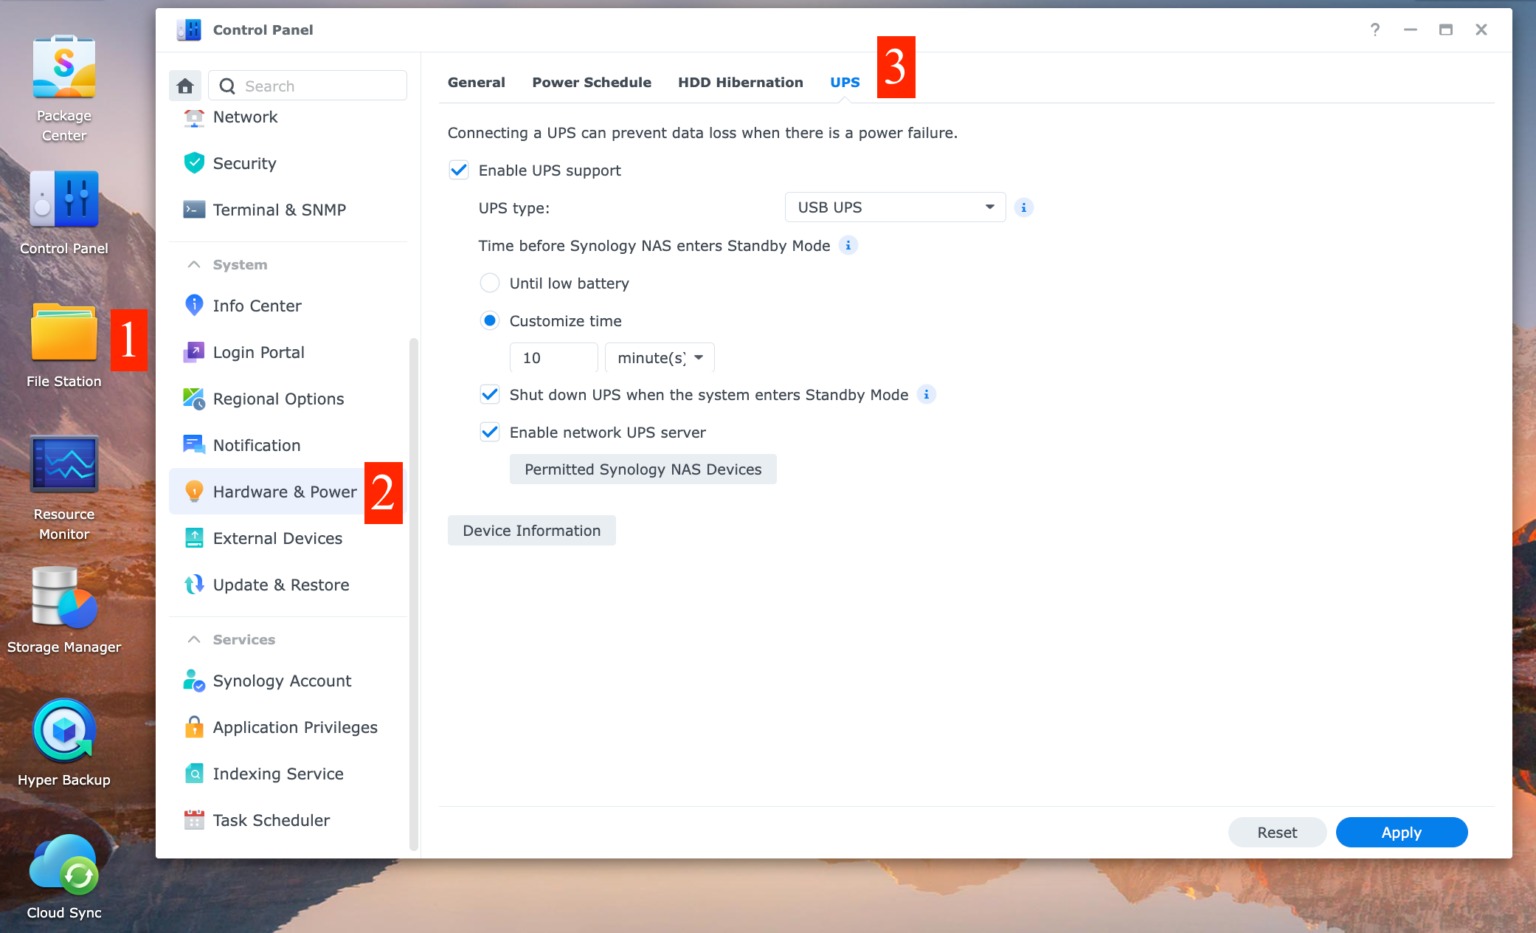The height and width of the screenshot is (933, 1536).
Task: Open Cloud Sync desktop icon
Action: tap(64, 863)
